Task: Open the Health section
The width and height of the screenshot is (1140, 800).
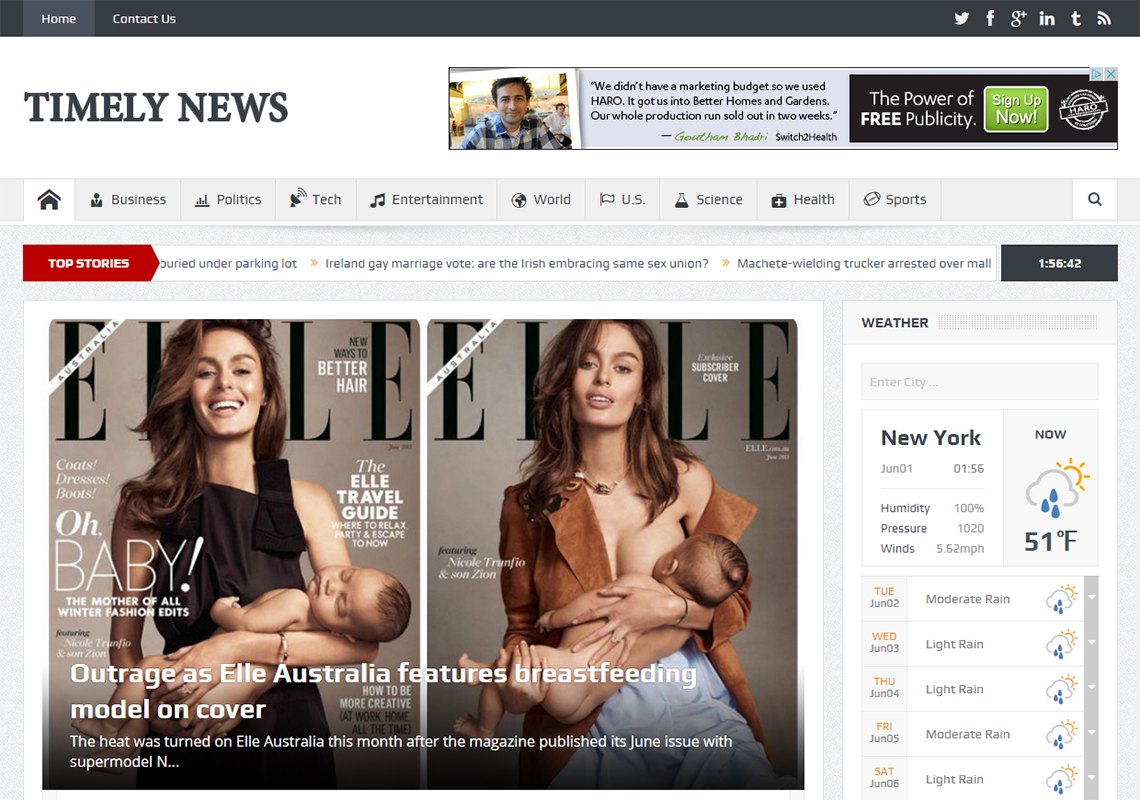Action: [803, 199]
